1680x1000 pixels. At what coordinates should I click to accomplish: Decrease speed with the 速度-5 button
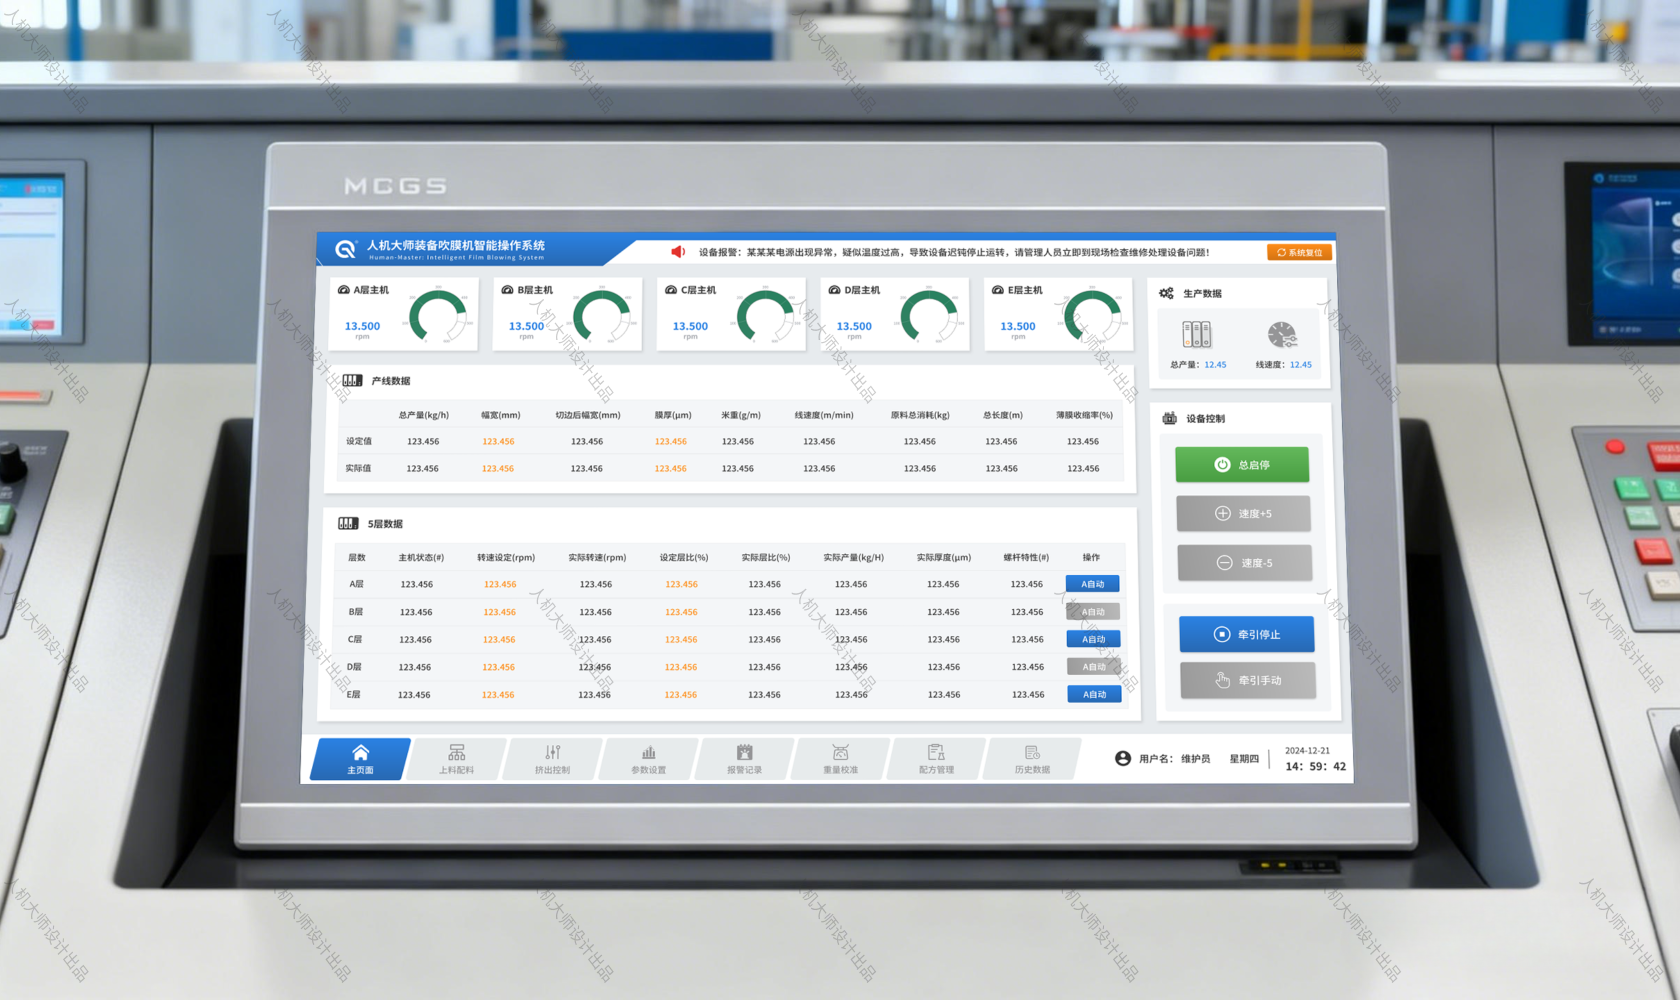click(x=1244, y=563)
